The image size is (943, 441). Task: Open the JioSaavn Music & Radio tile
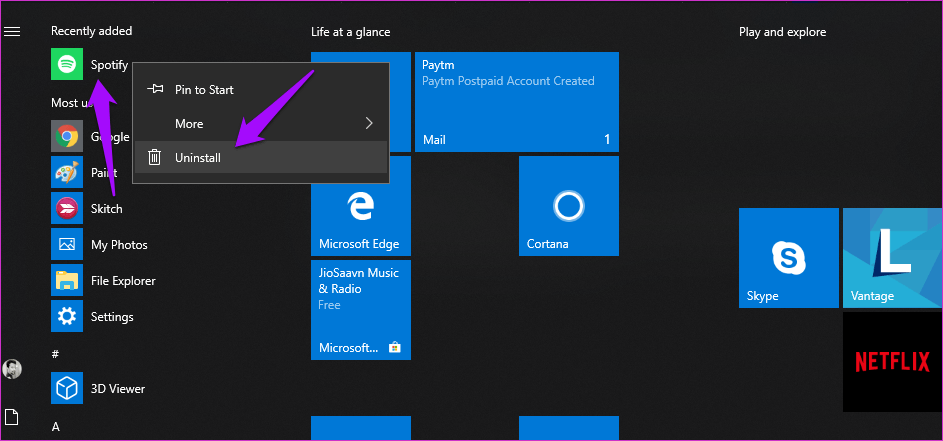coord(361,310)
